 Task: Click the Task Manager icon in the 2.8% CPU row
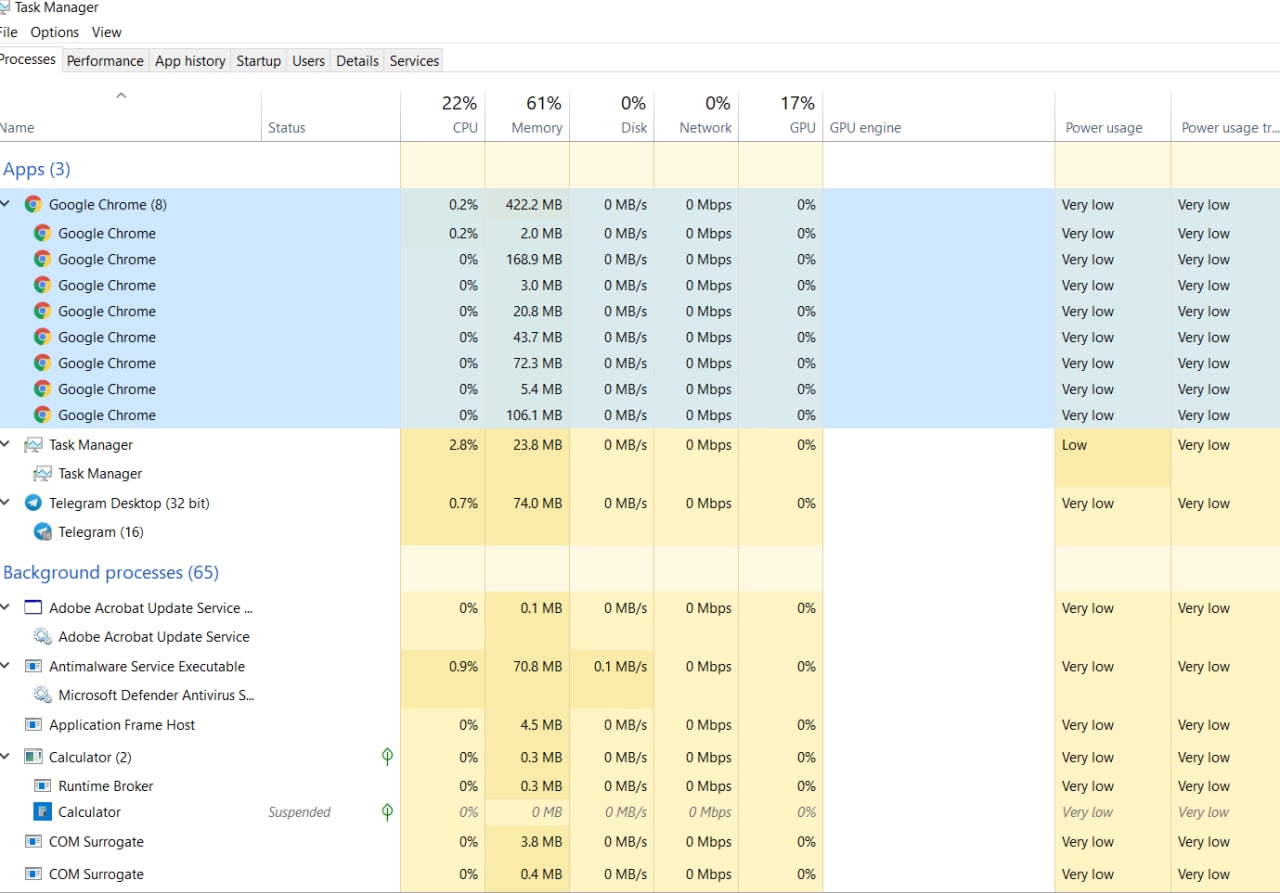(33, 445)
